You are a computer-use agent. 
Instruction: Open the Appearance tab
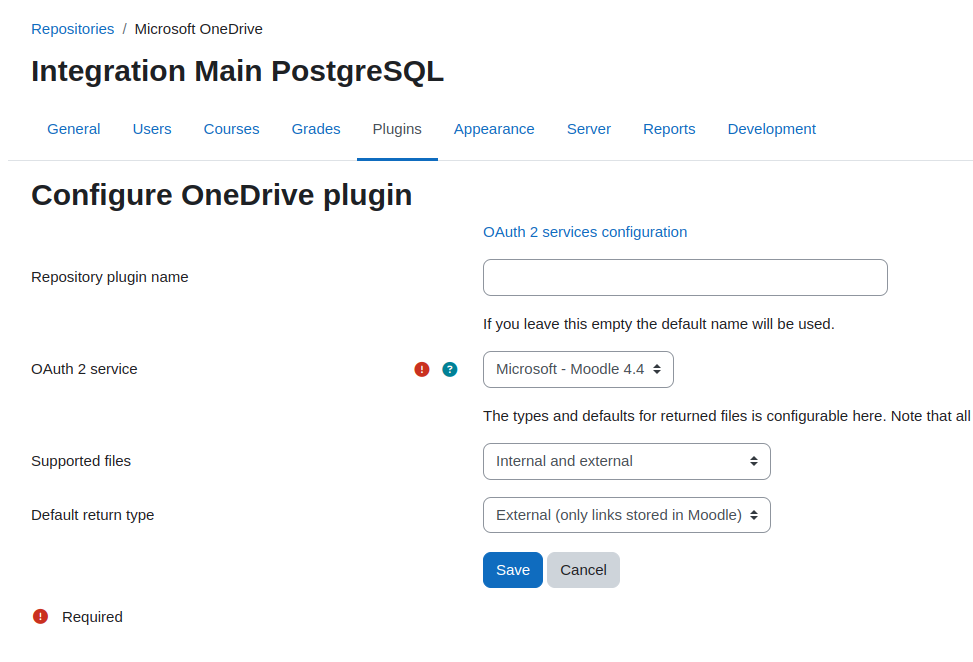click(x=494, y=129)
